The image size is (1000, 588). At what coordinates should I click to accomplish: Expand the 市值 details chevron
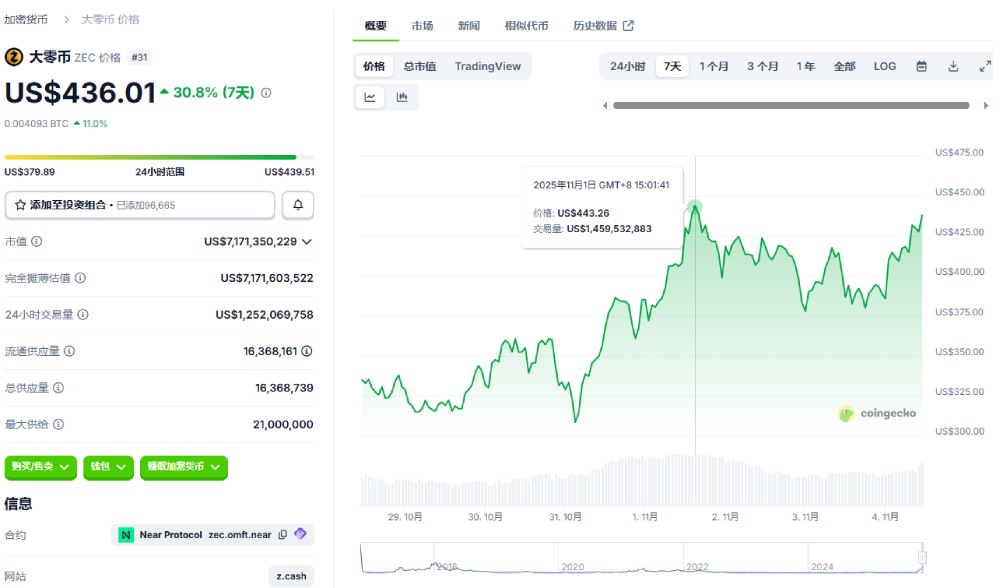(x=307, y=241)
